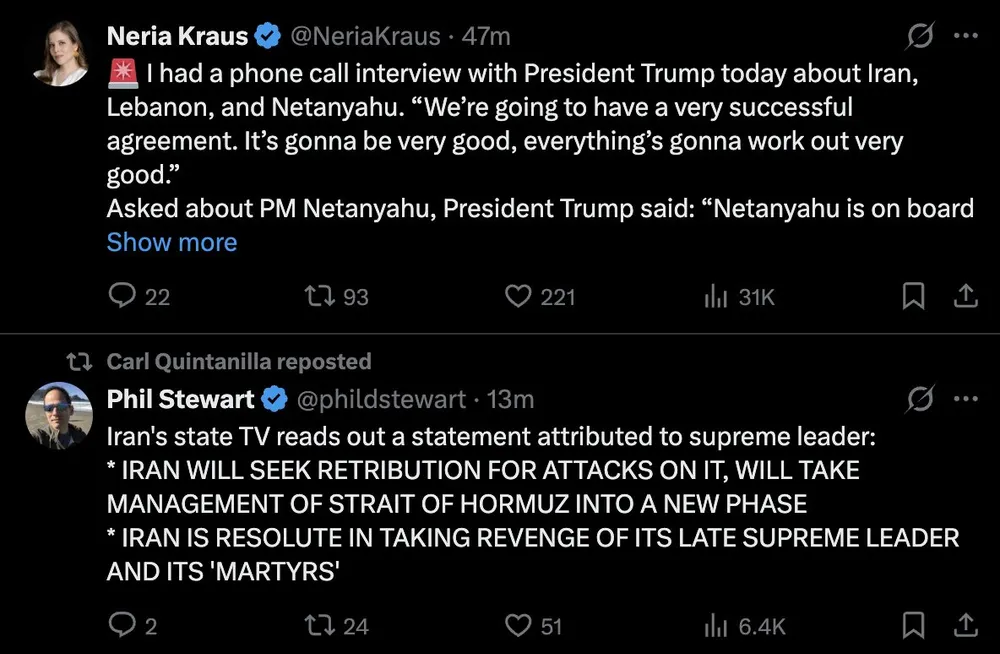Share Neria Kraus's post
Viewport: 1000px width, 654px height.
tap(965, 296)
